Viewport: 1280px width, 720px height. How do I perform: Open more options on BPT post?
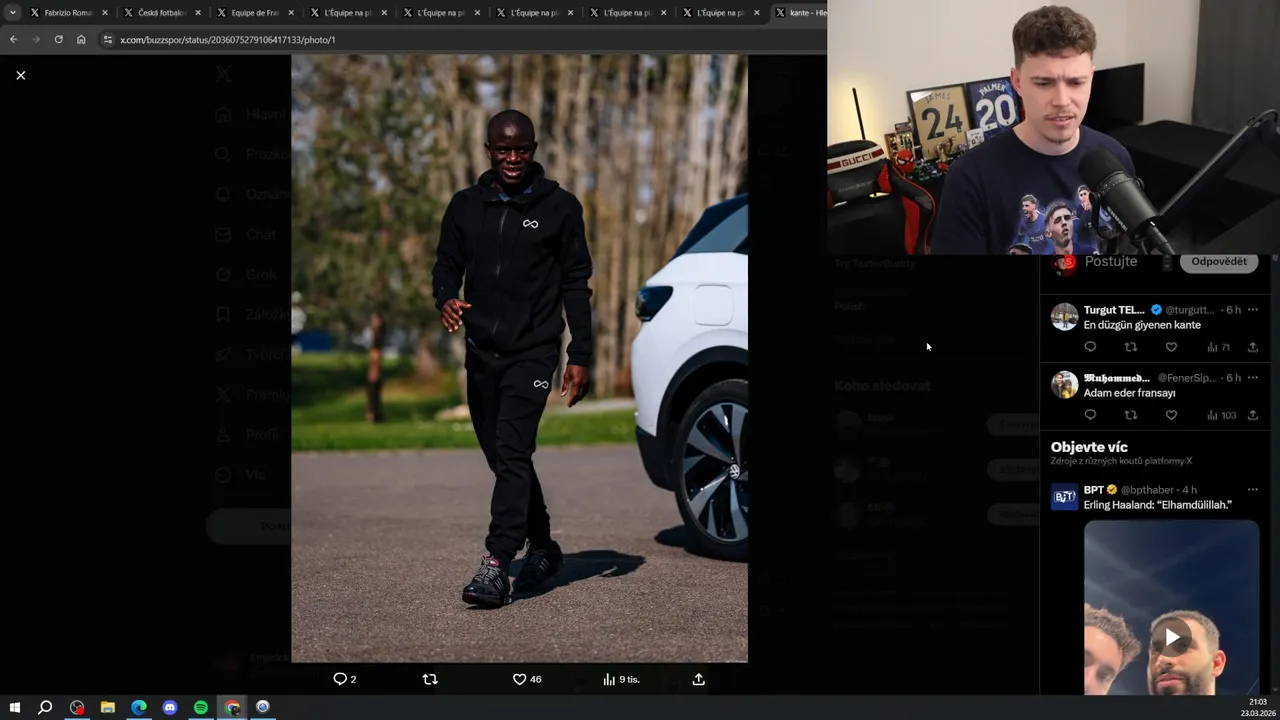click(1252, 490)
